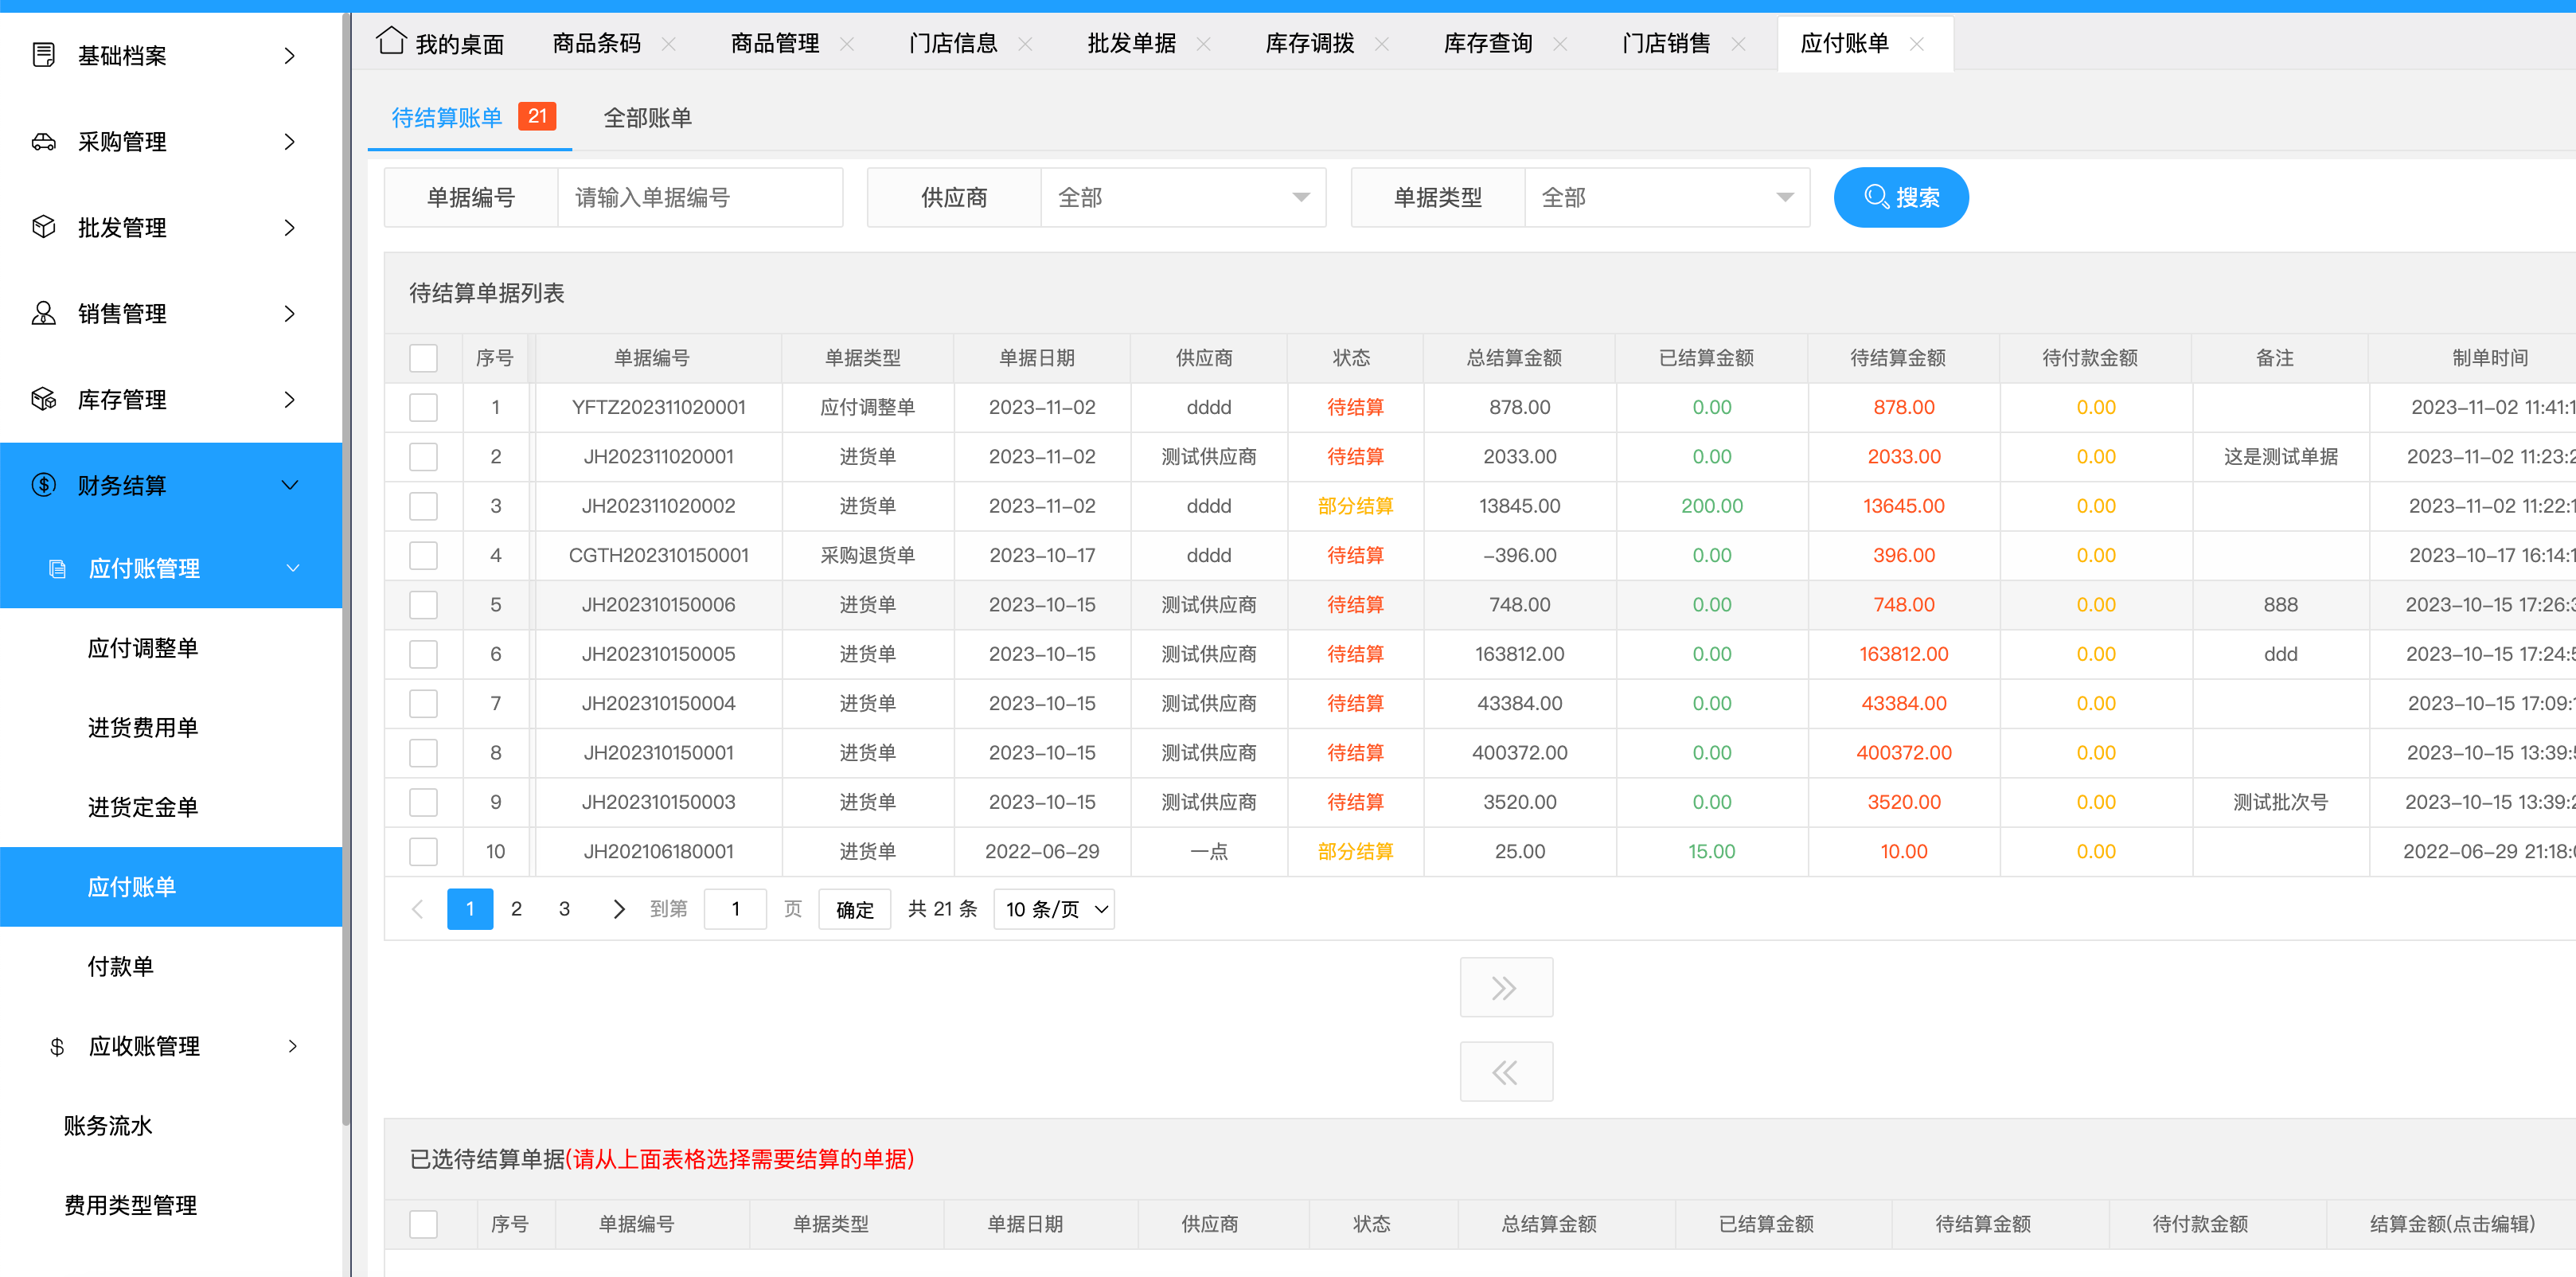Click the 确定 page jump button
Viewport: 2576px width, 1277px height.
coord(855,909)
